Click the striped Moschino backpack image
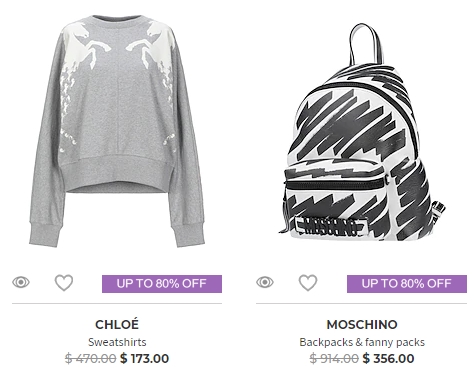This screenshot has width=474, height=369. pyautogui.click(x=362, y=133)
